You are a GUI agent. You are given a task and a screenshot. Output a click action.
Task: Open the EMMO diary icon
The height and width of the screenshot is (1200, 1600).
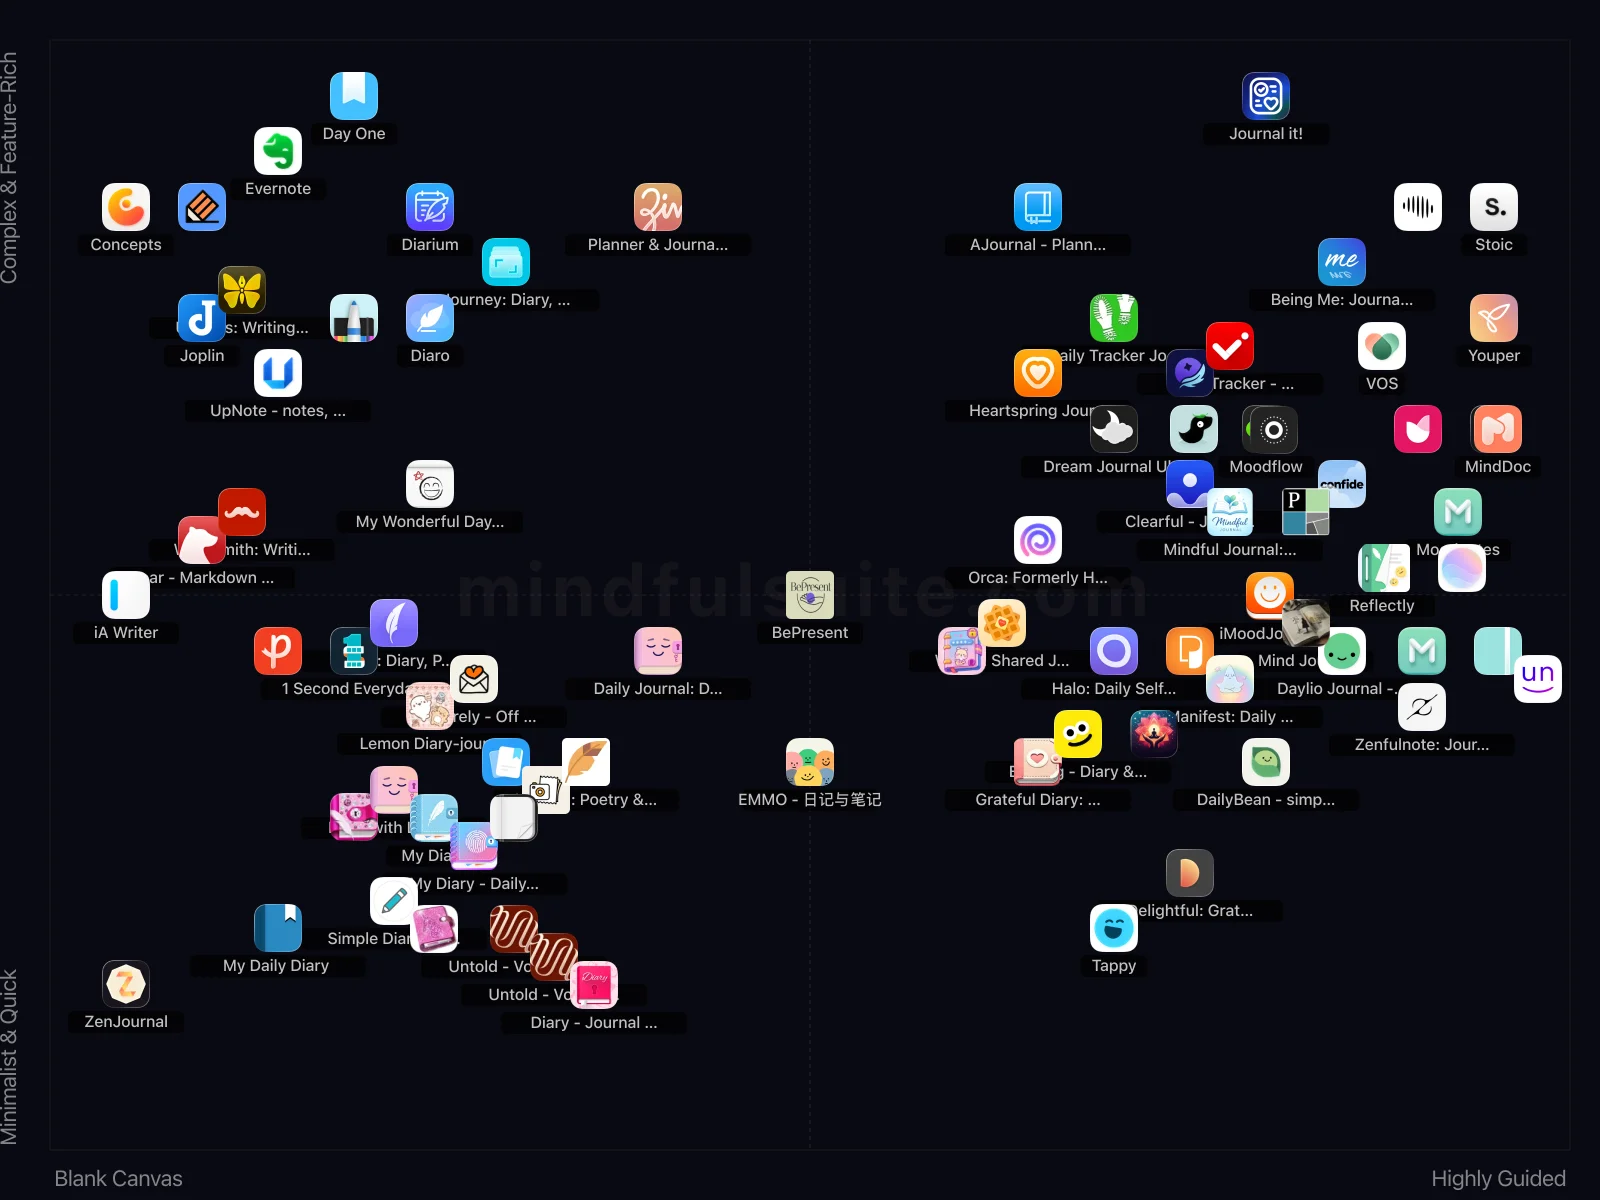tap(810, 761)
